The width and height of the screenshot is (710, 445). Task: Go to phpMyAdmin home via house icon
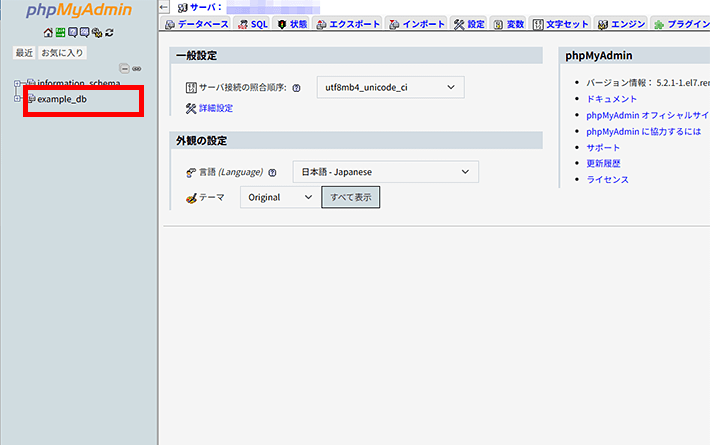click(48, 33)
